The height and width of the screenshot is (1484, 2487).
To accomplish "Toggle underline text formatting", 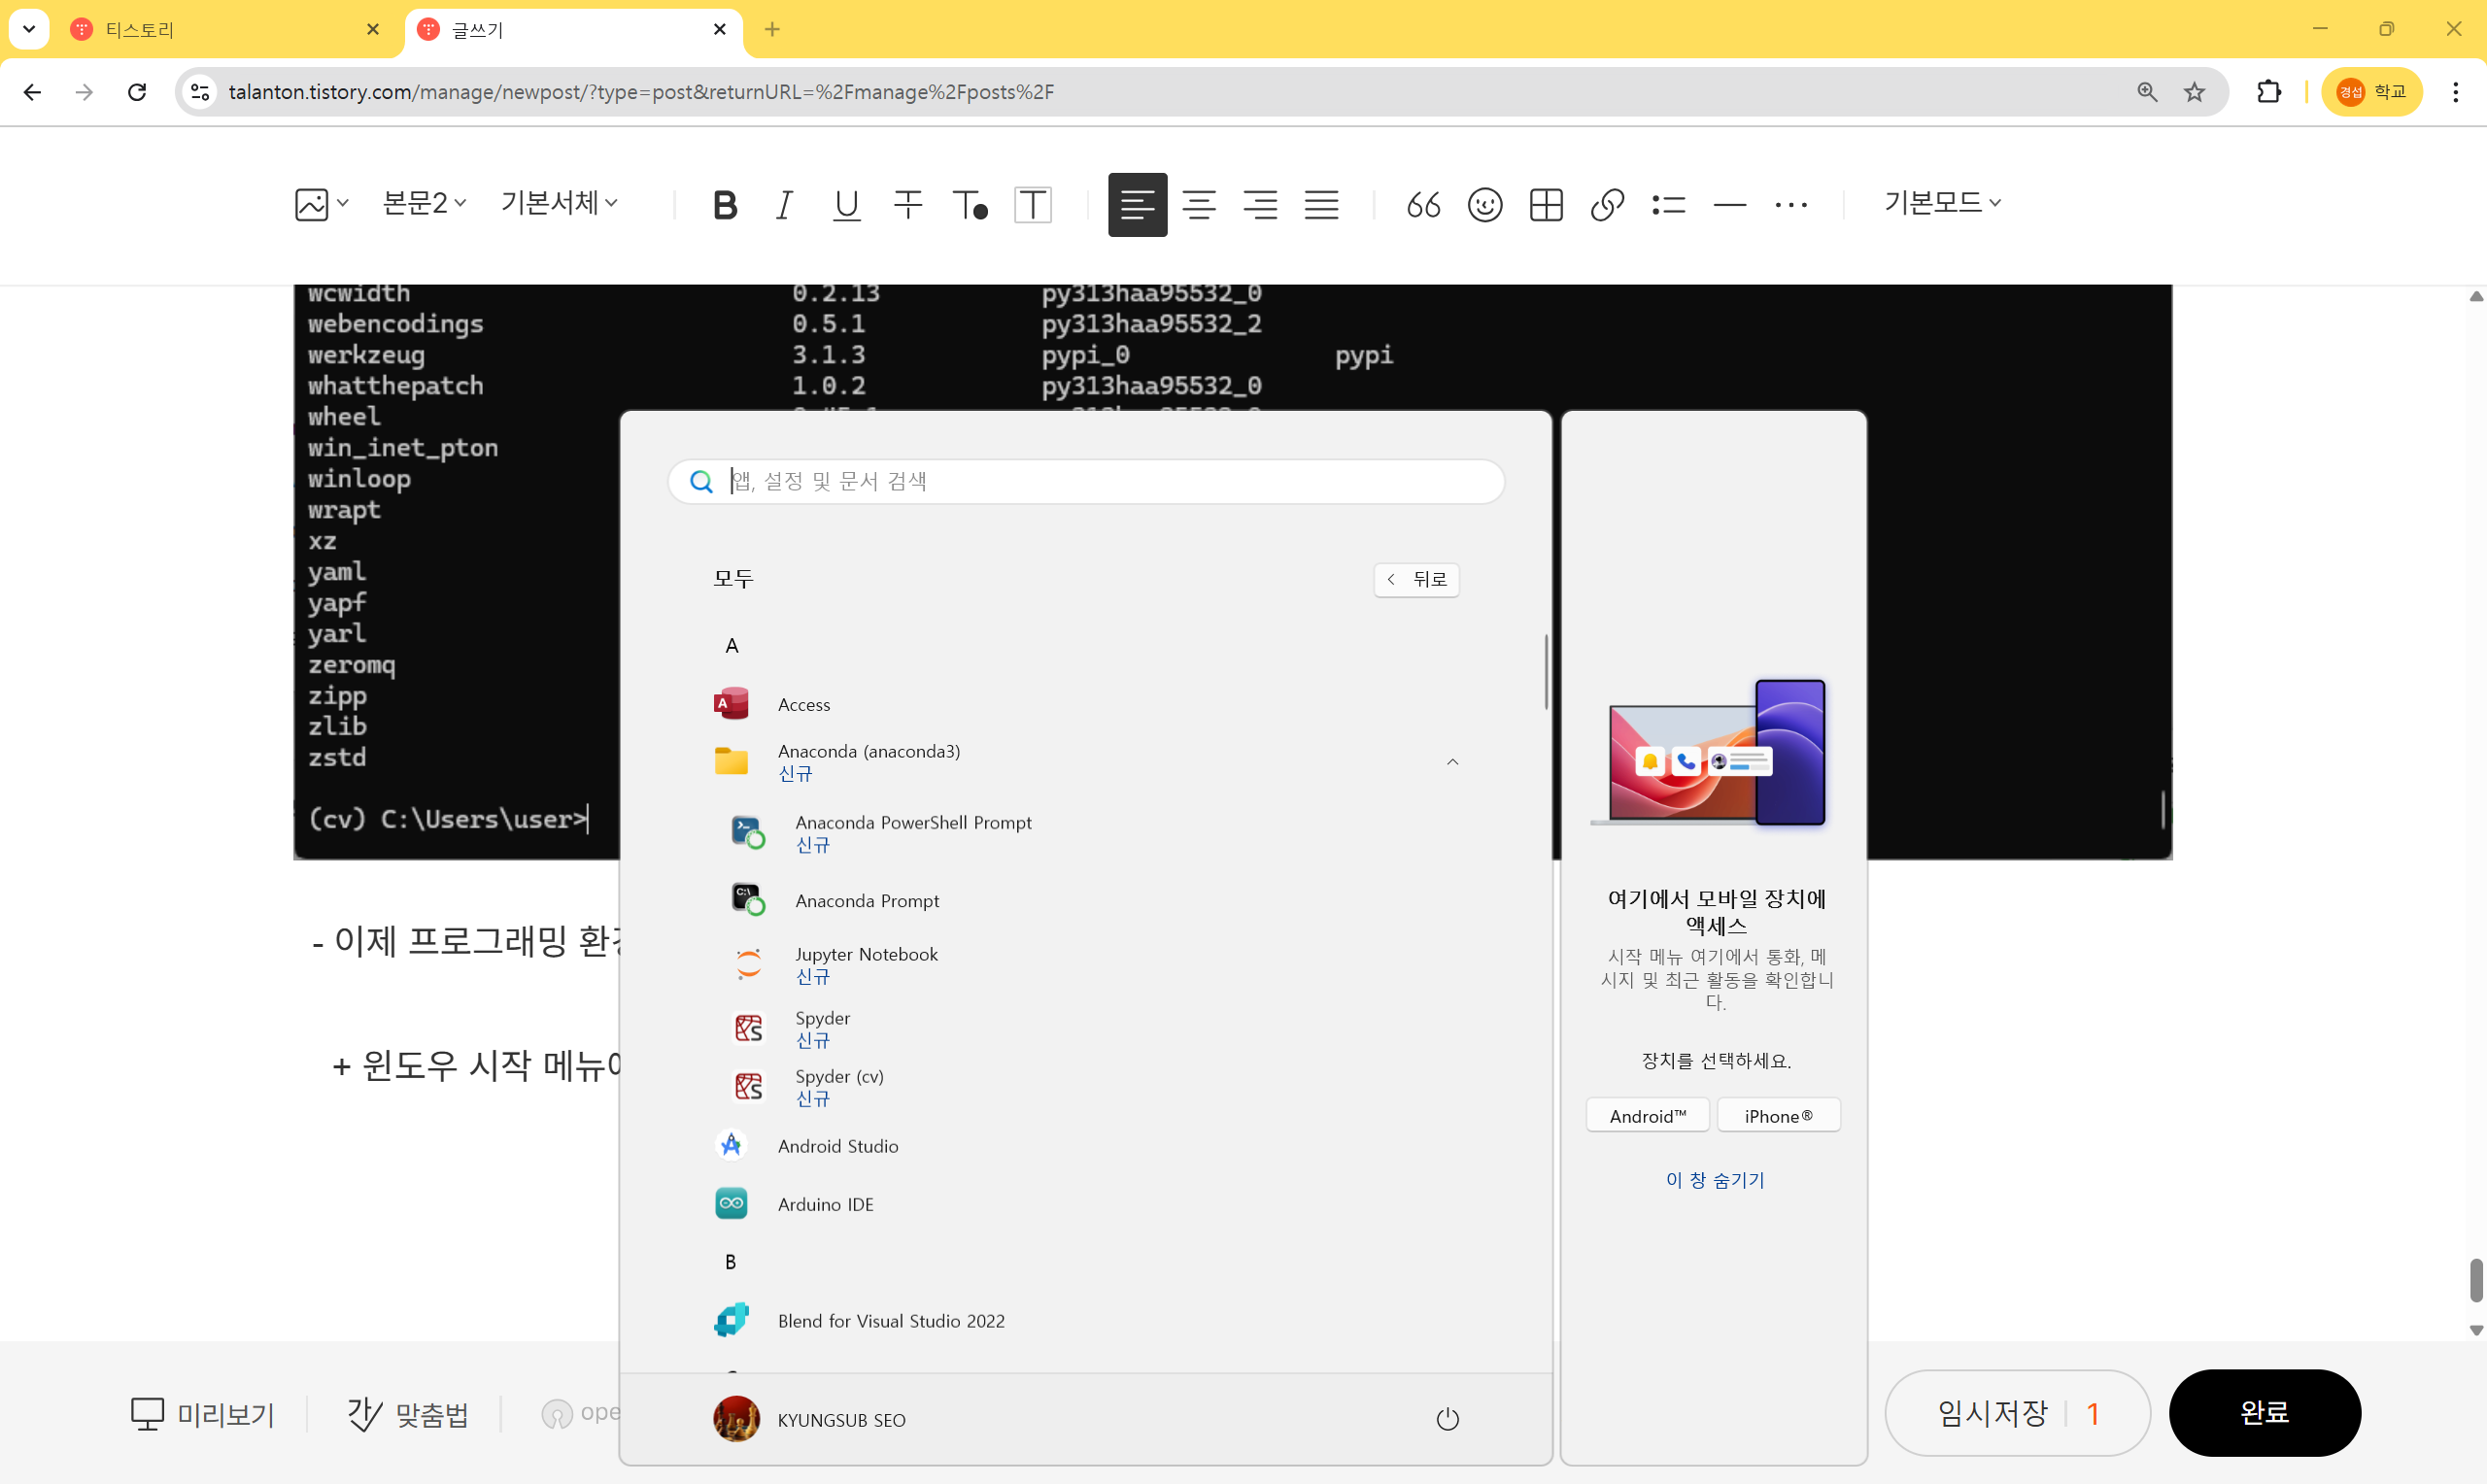I will [x=846, y=205].
